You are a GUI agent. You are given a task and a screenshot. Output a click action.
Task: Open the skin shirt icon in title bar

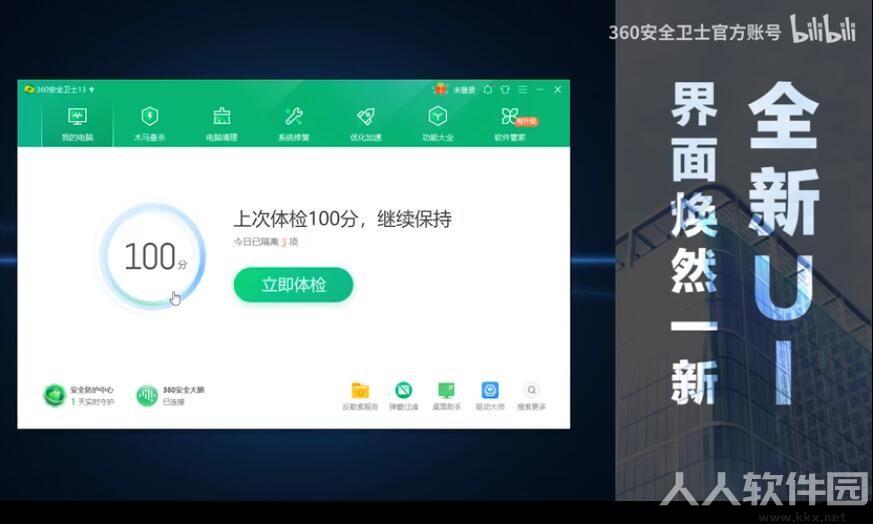point(505,89)
